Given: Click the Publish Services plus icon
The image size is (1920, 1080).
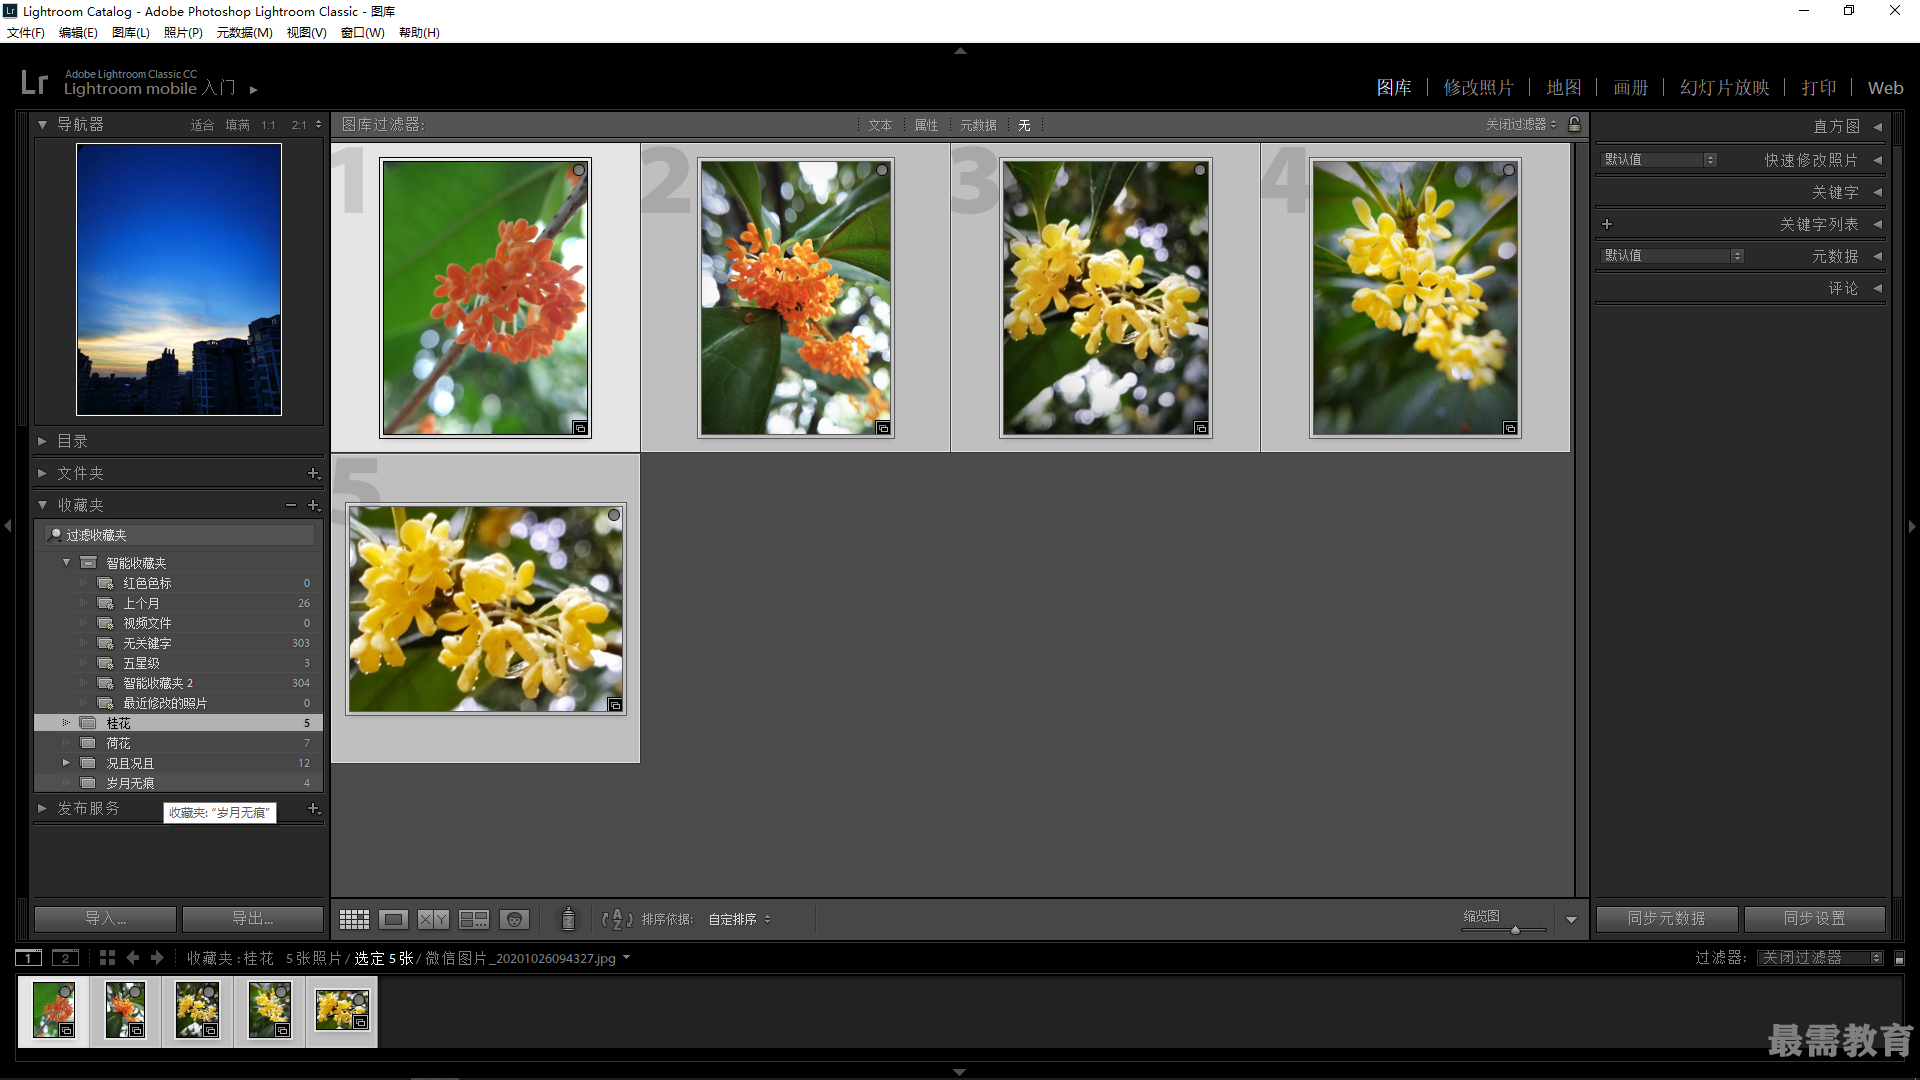Looking at the screenshot, I should [x=313, y=809].
